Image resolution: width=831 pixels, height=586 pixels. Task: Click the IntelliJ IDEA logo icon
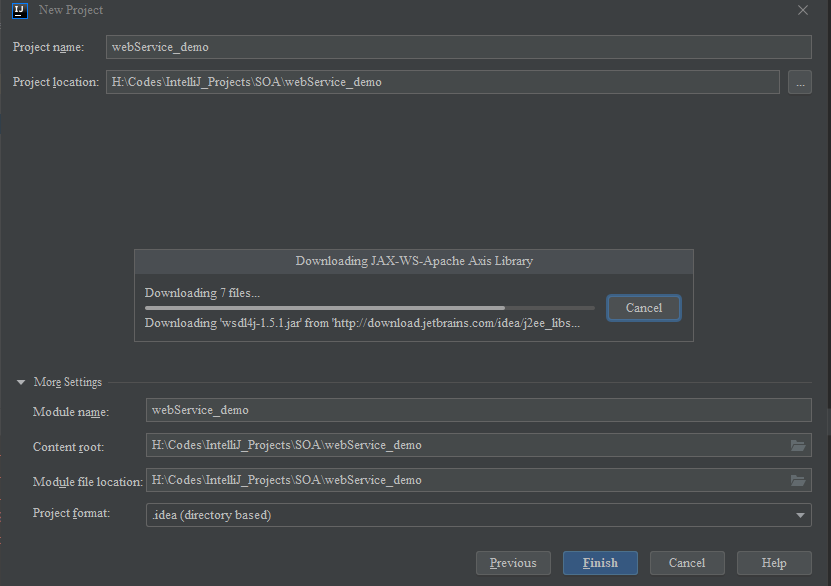coord(20,10)
